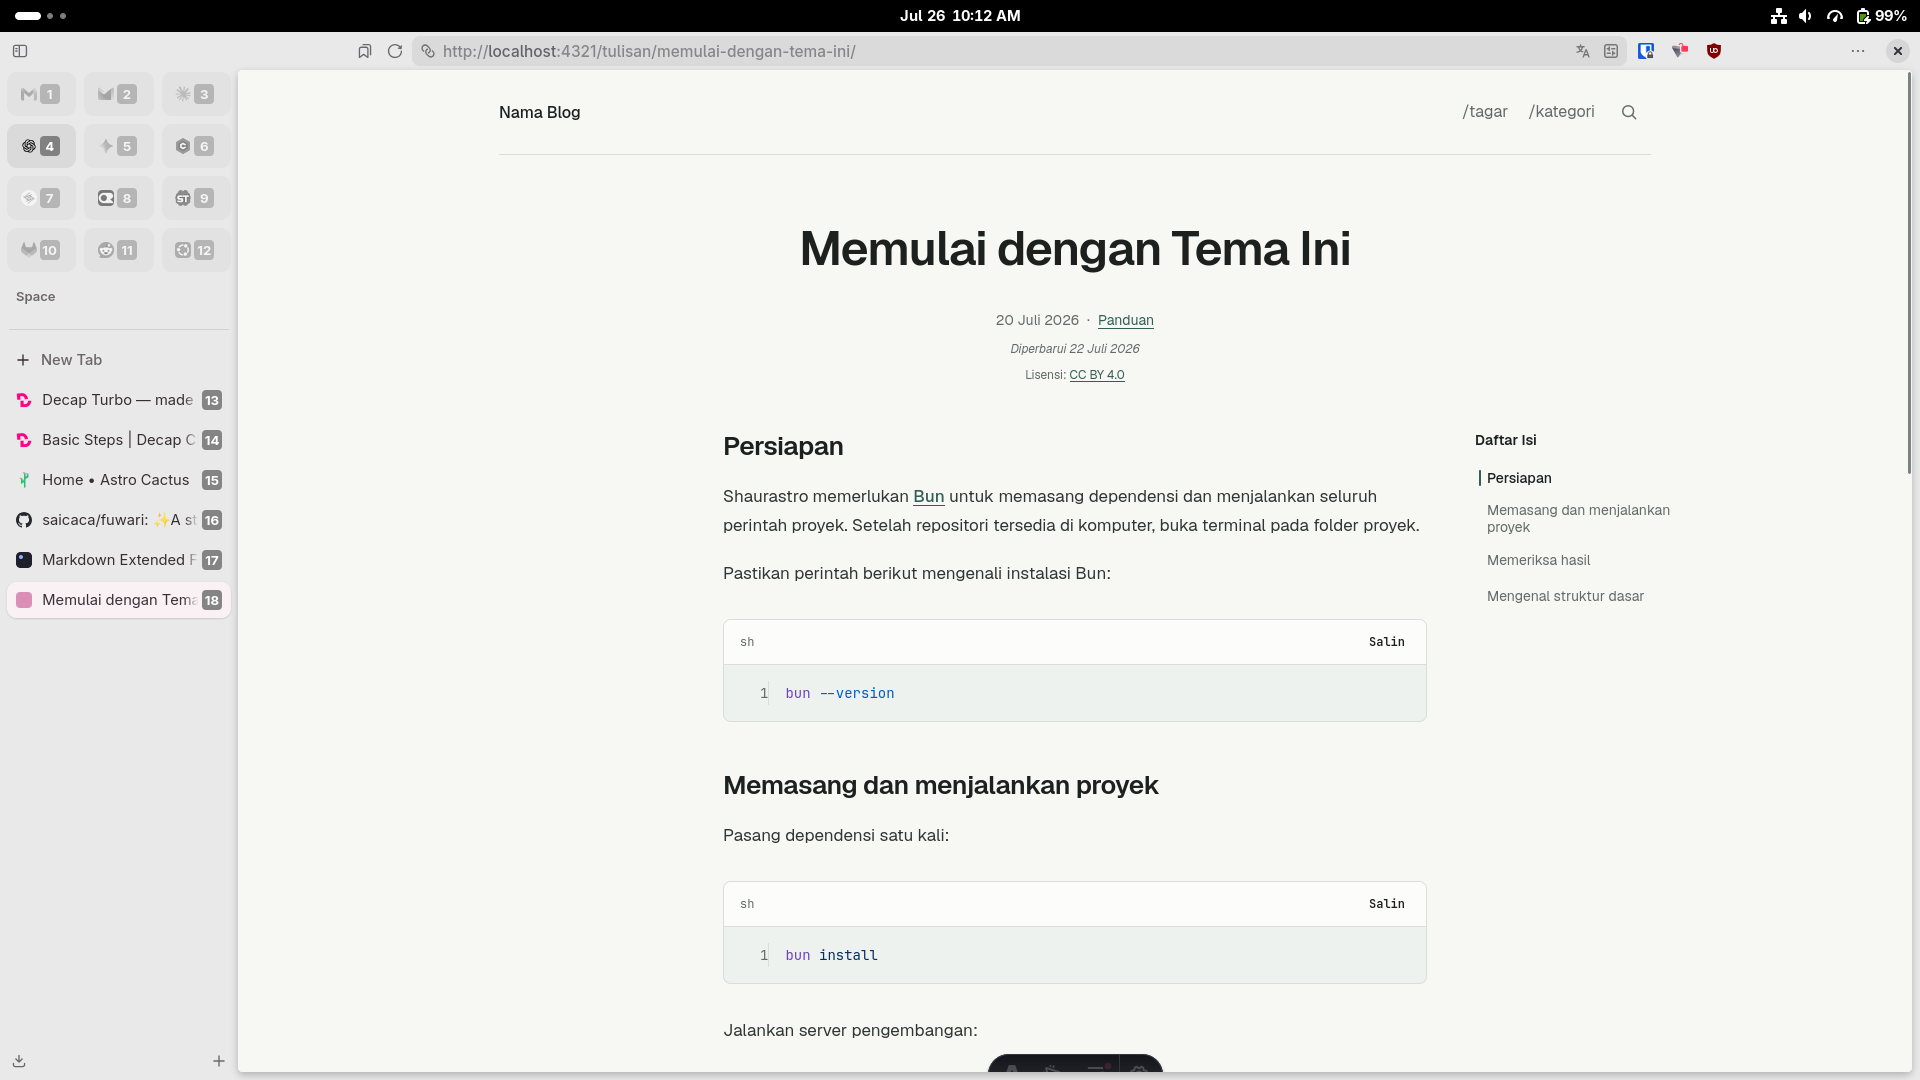Image resolution: width=1920 pixels, height=1080 pixels.
Task: Open the three-dots browser menu
Action: [x=1858, y=51]
